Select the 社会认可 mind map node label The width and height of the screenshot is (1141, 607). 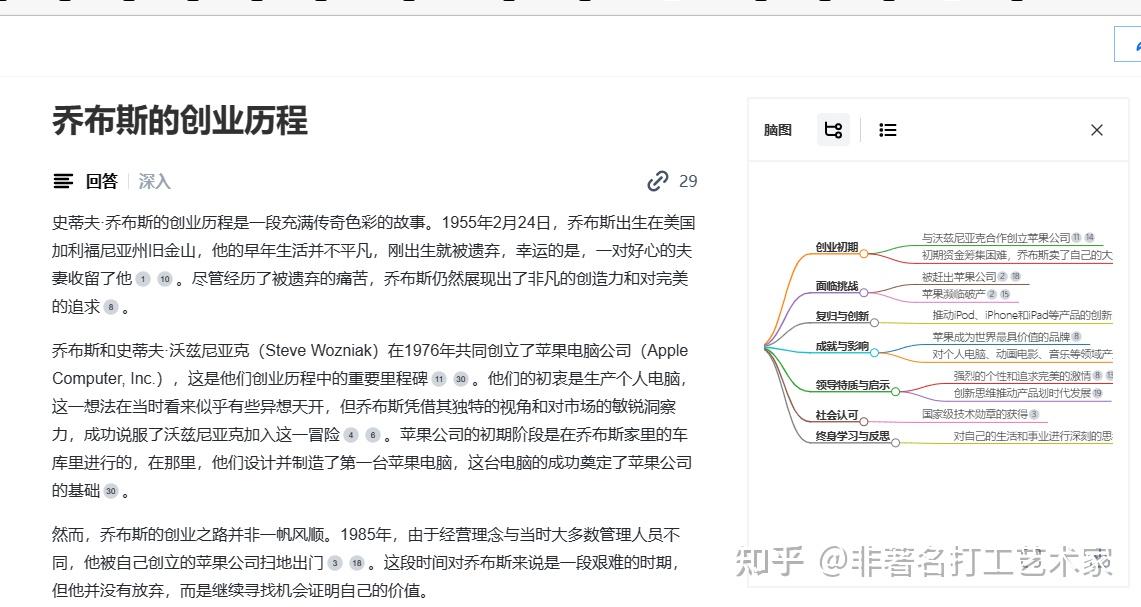pos(837,415)
